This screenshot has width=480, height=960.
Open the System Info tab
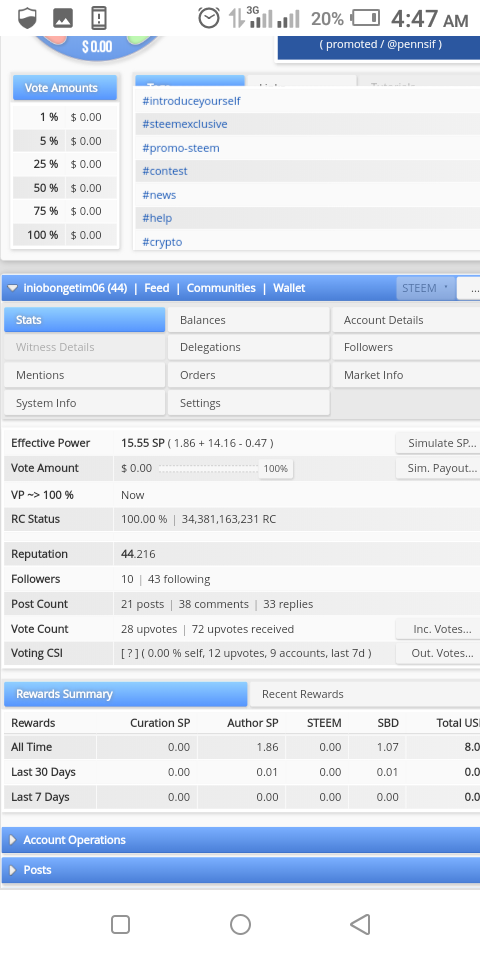pos(84,403)
